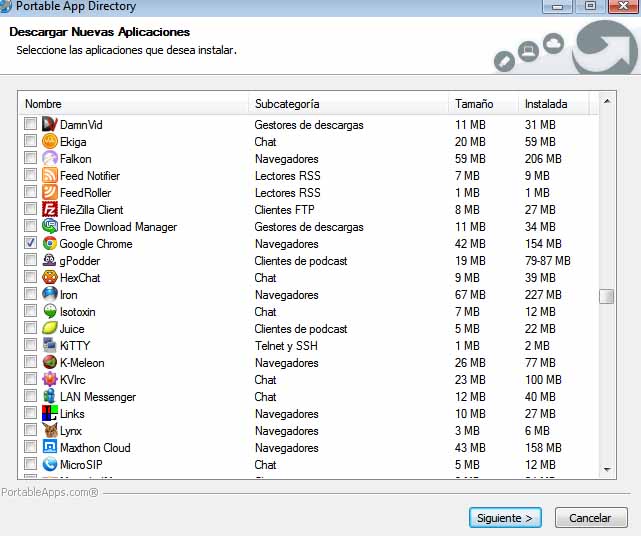The image size is (641, 536).
Task: Click the LAN Messenger icon
Action: tap(49, 396)
